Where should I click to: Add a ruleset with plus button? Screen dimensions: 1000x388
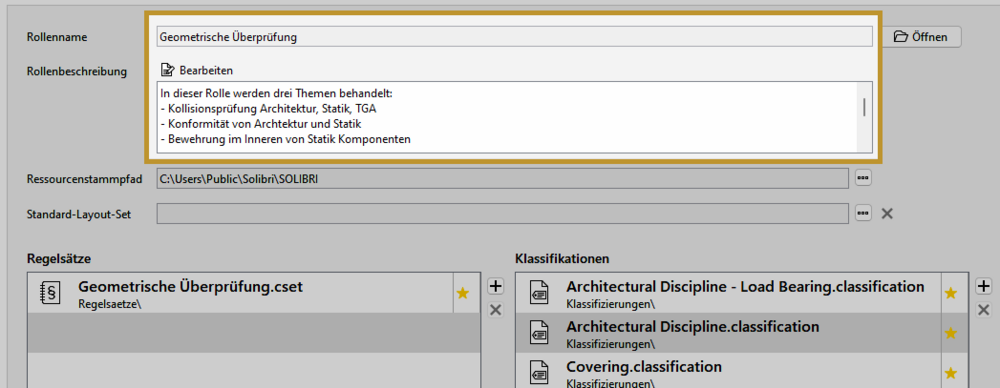point(496,287)
